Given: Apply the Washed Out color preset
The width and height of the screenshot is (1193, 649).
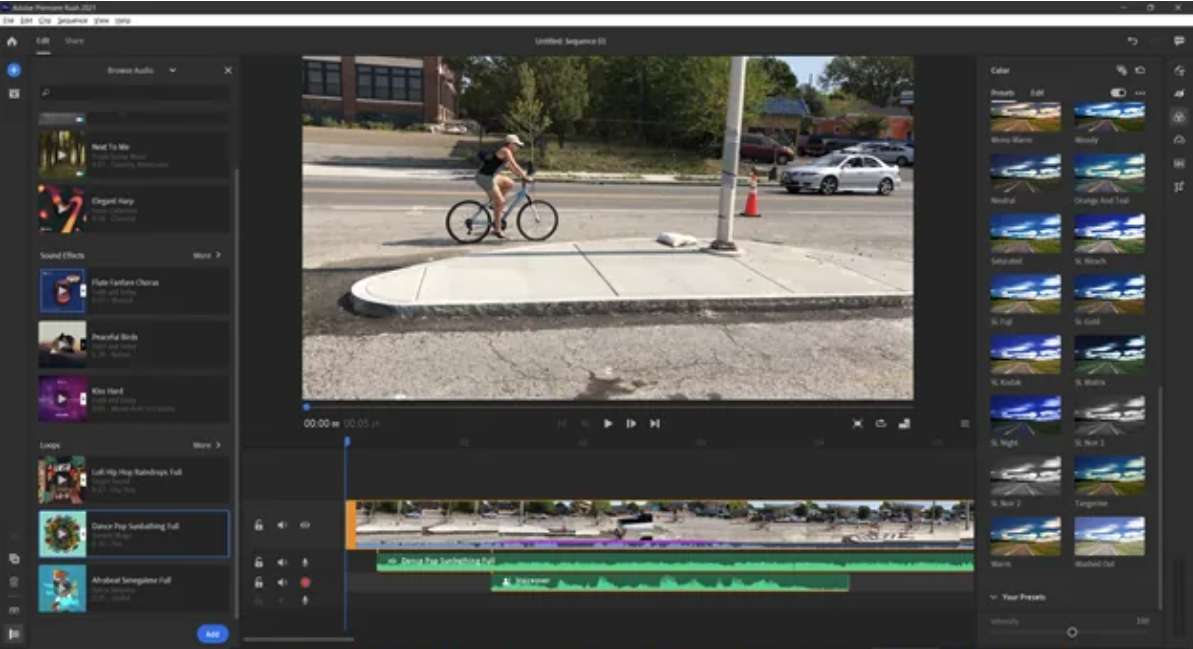Looking at the screenshot, I should point(1109,536).
